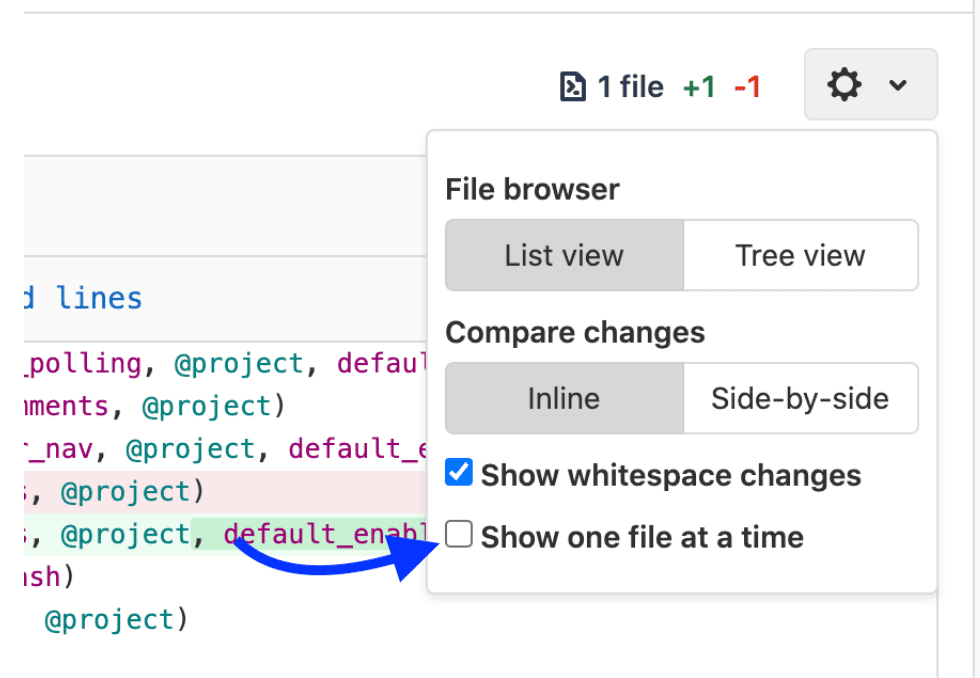The height and width of the screenshot is (678, 980).
Task: Select Inline compare mode
Action: pos(563,398)
